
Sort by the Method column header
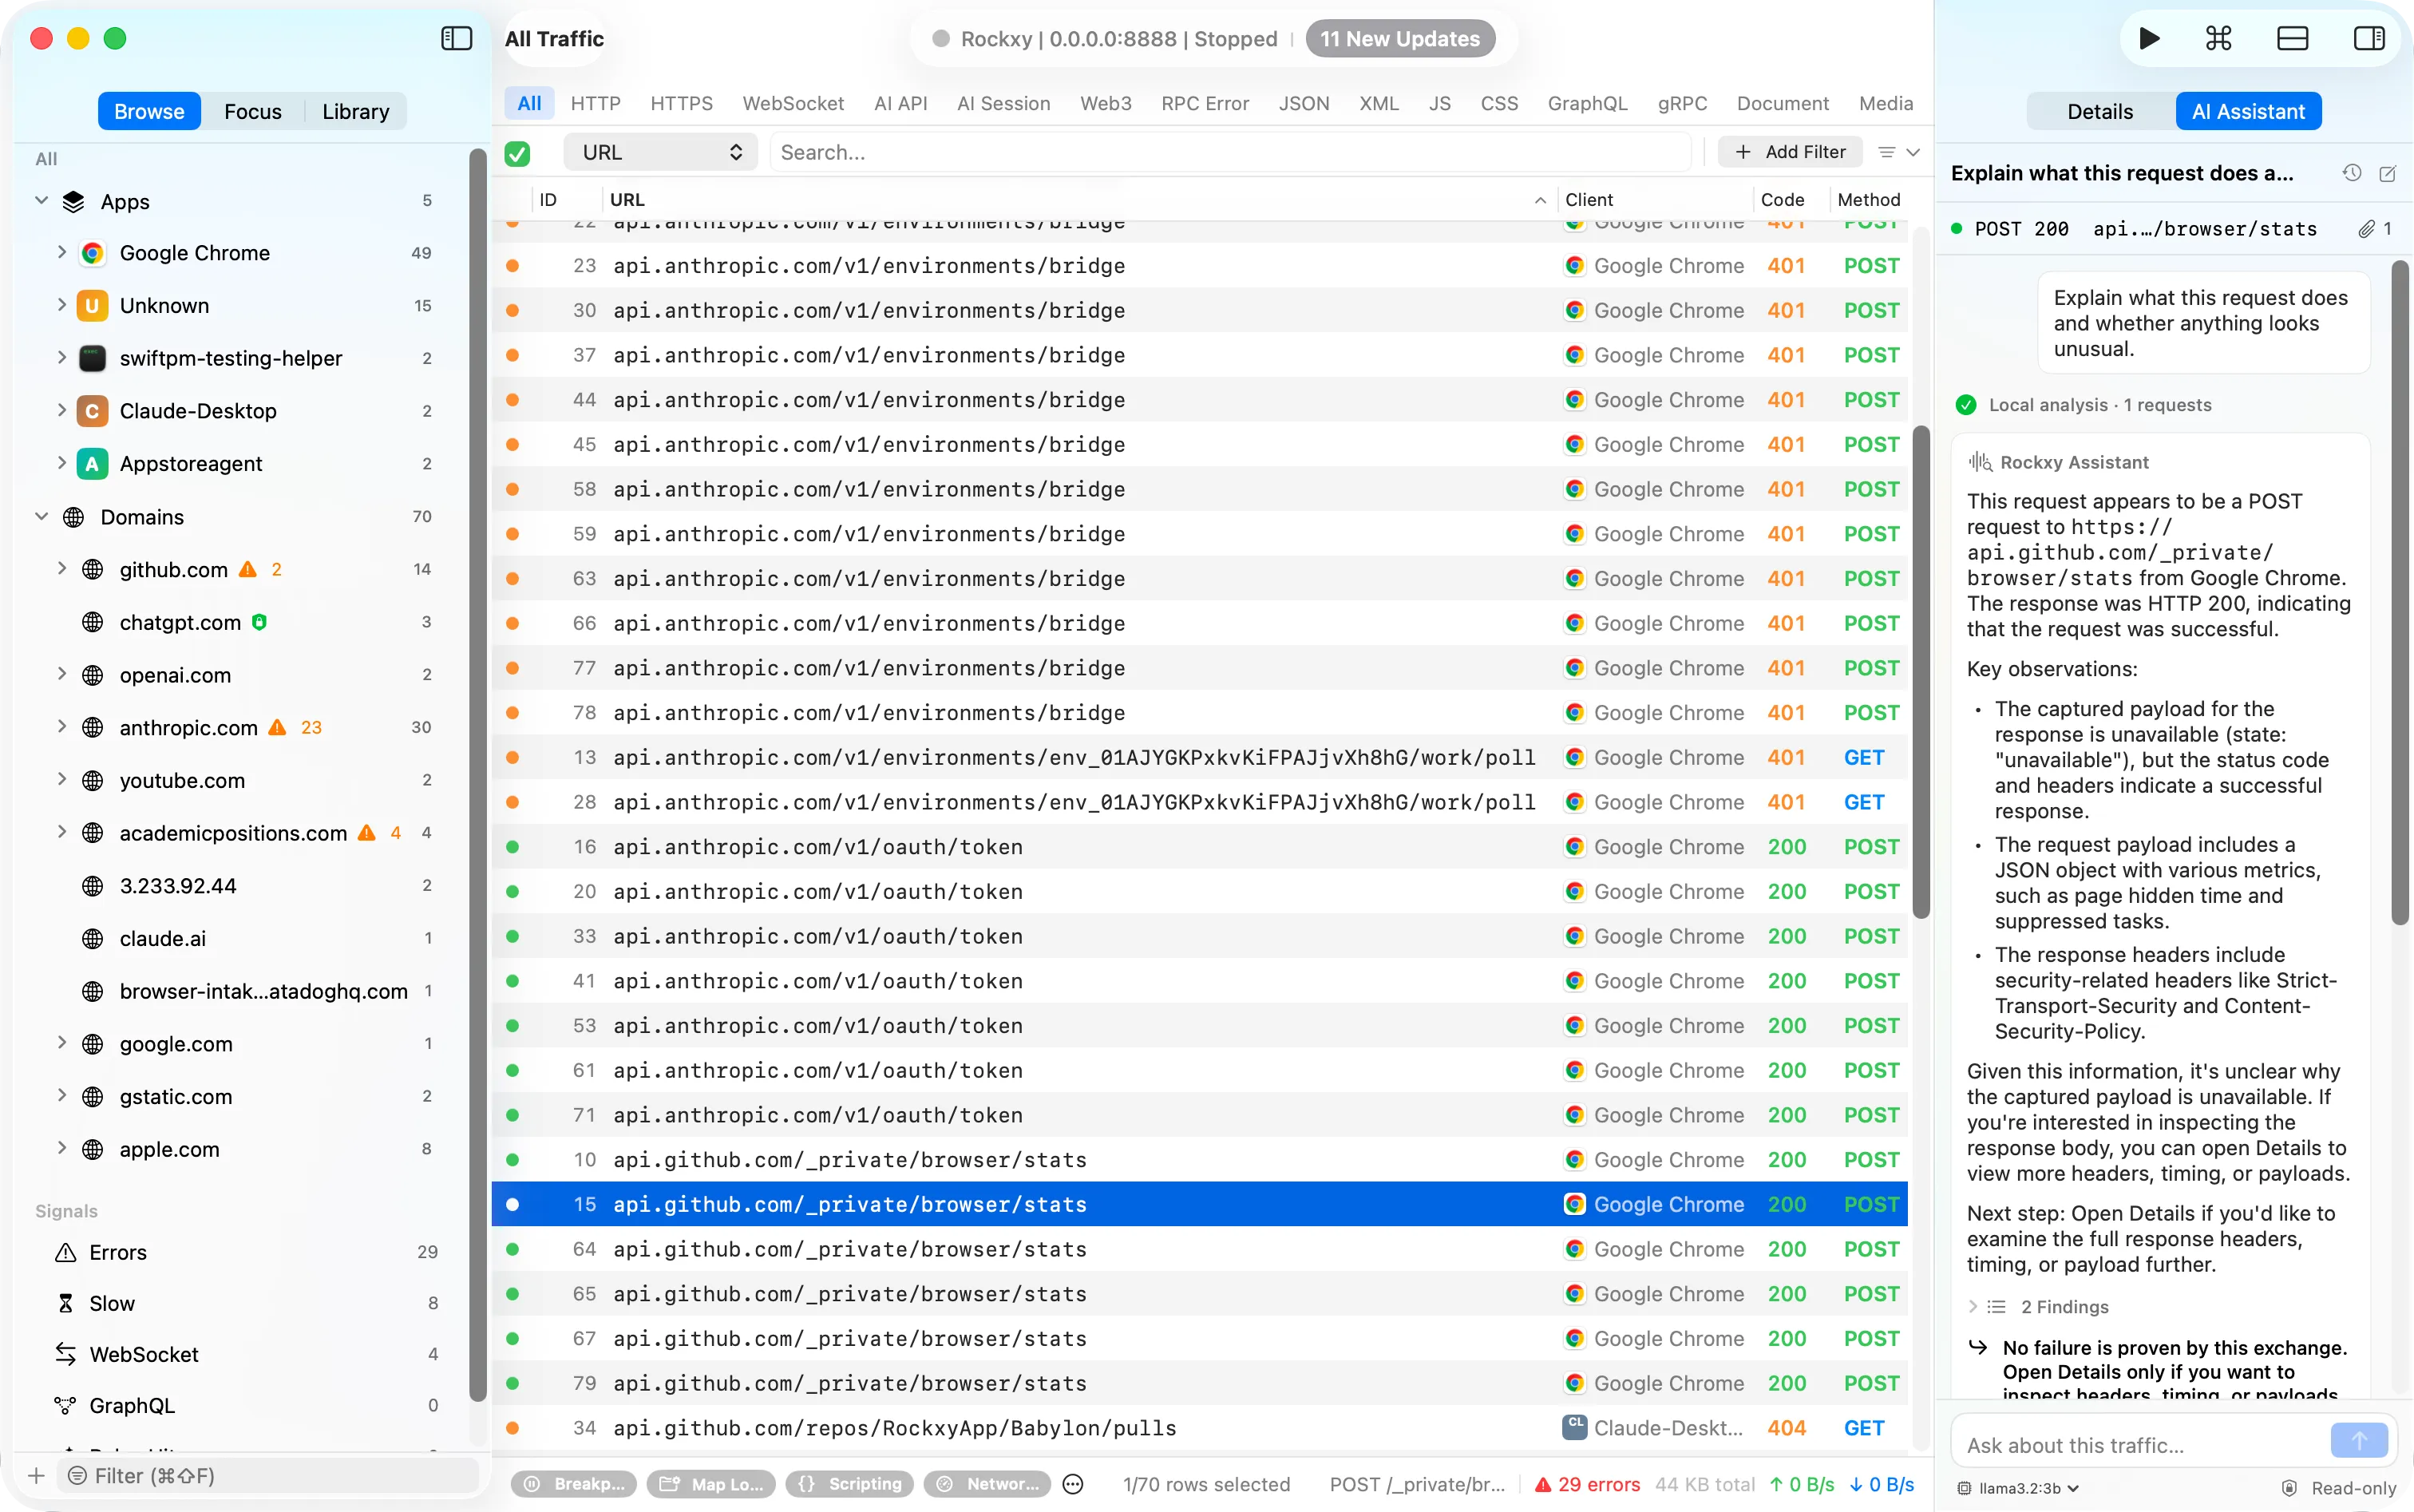pos(1868,200)
